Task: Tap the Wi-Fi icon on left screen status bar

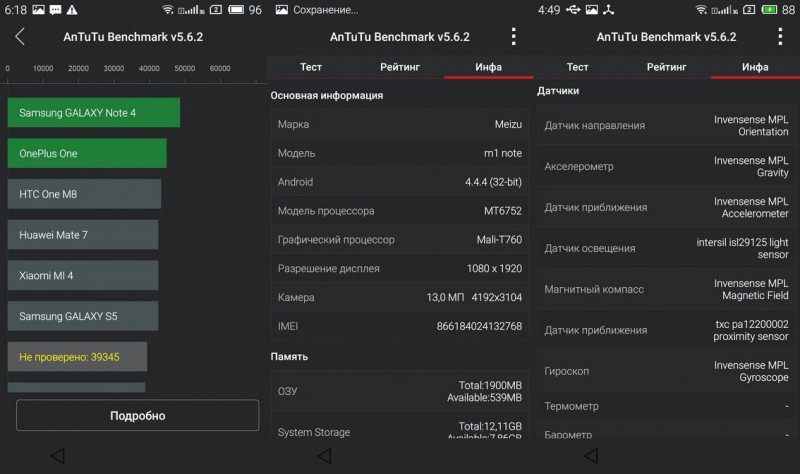Action: pos(167,10)
